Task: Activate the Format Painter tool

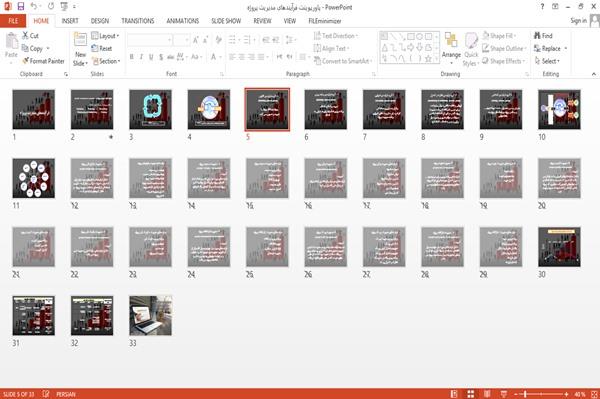Action: 43,61
